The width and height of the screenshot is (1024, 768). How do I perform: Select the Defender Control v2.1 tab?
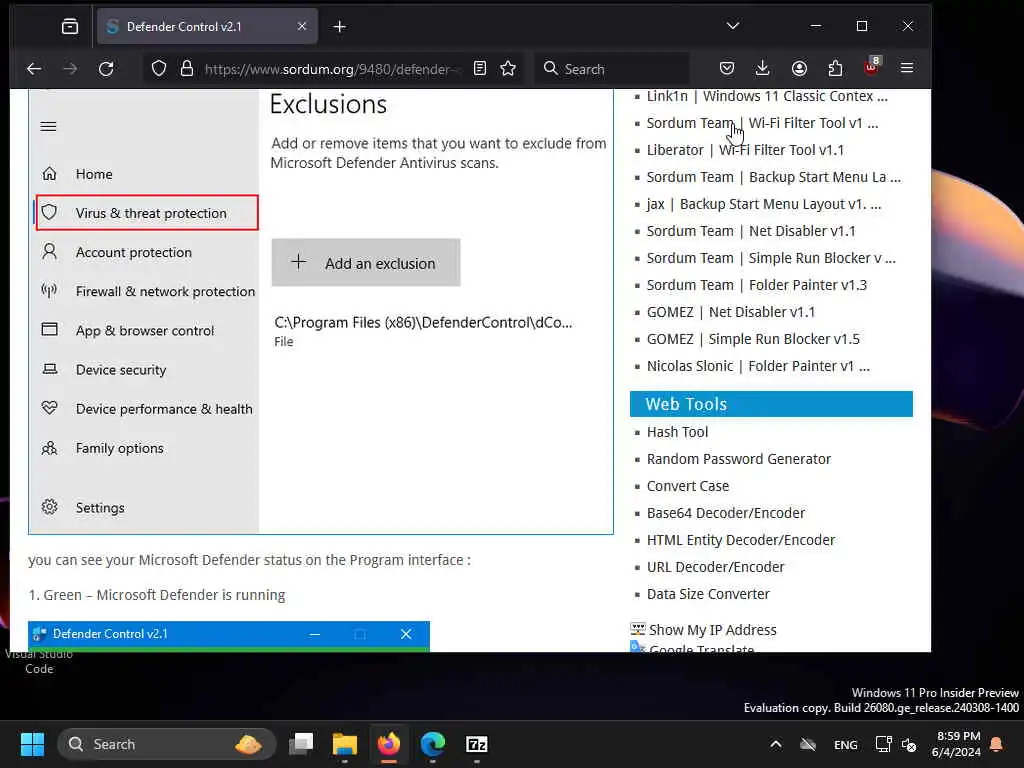208,26
